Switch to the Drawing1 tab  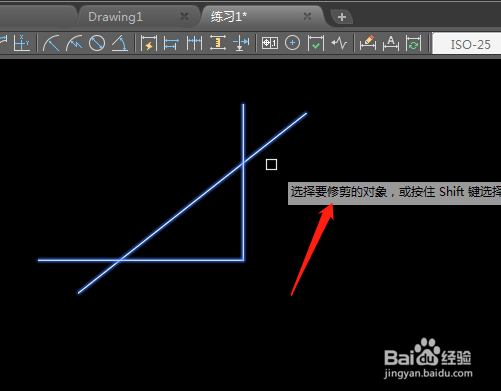tap(115, 17)
